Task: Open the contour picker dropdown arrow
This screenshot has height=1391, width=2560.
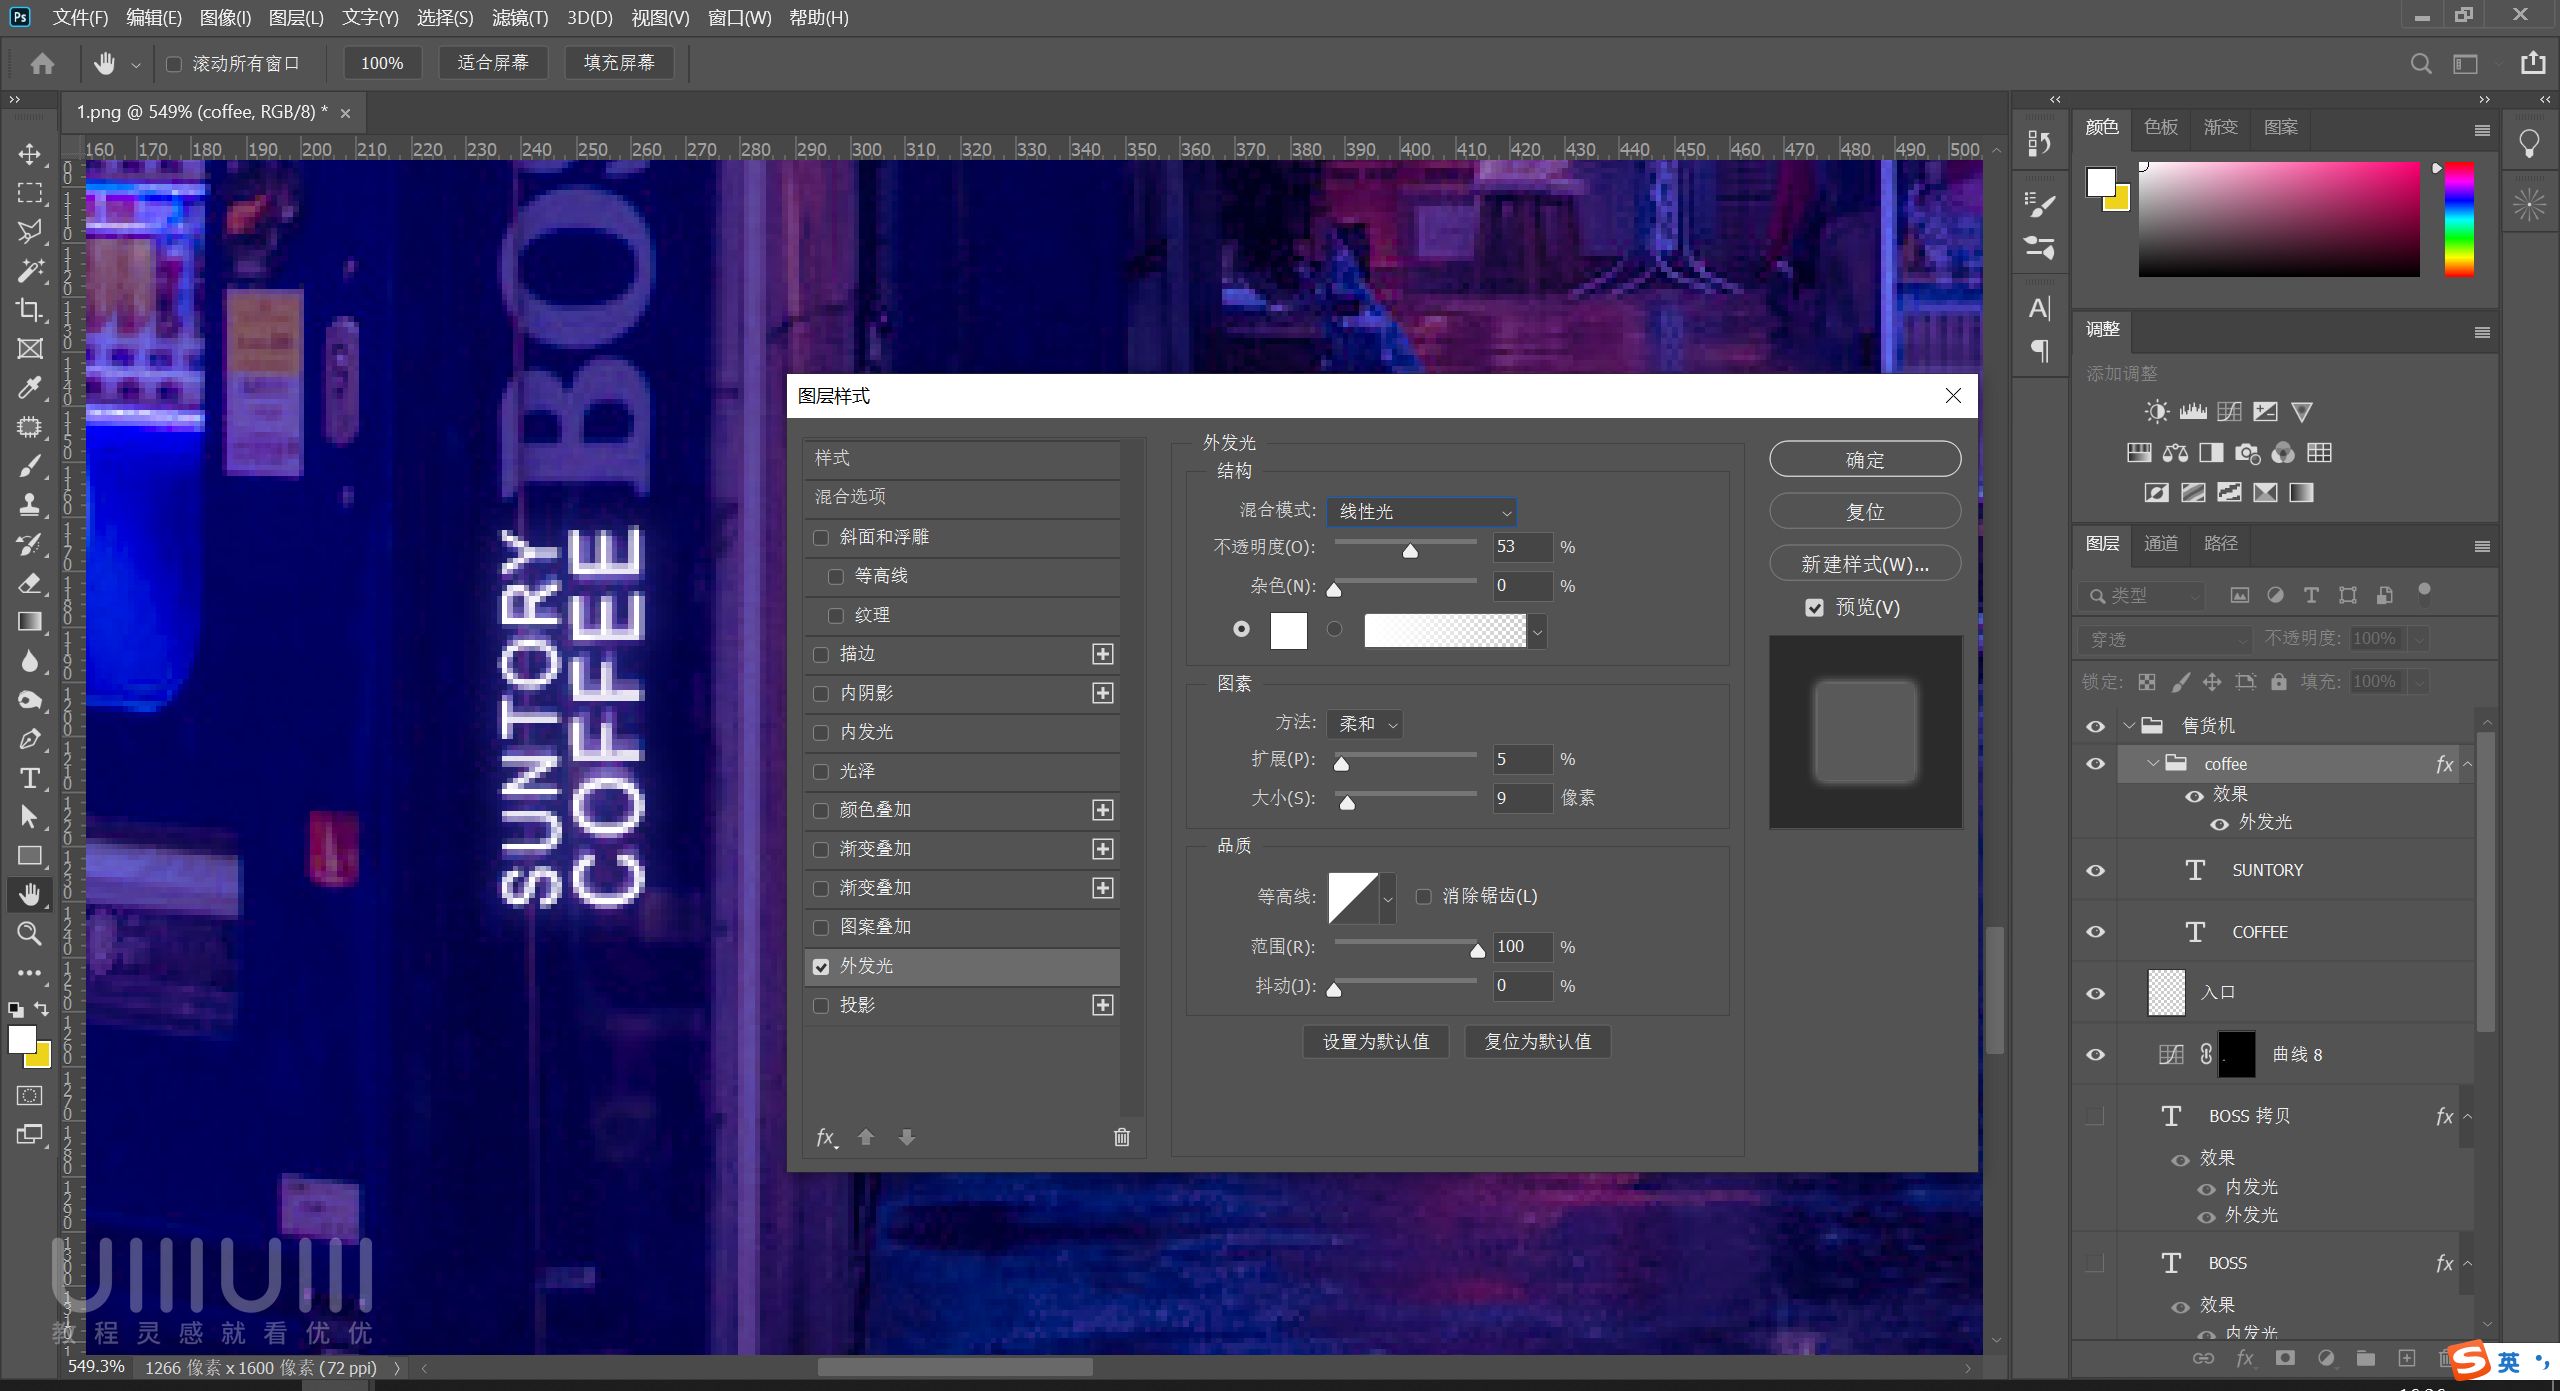Action: [1388, 898]
